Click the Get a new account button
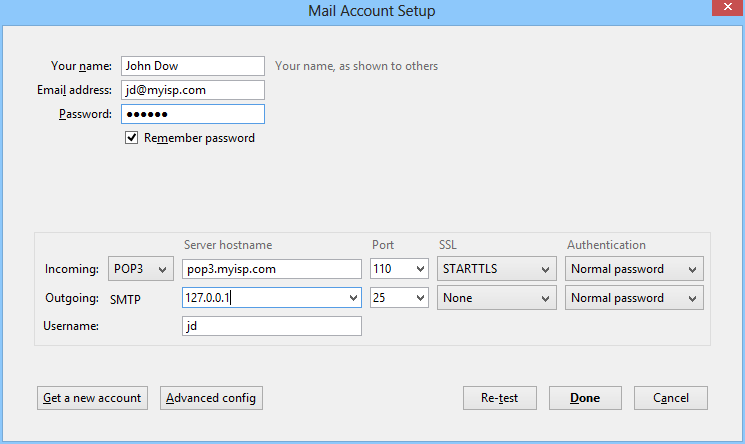 tap(92, 398)
